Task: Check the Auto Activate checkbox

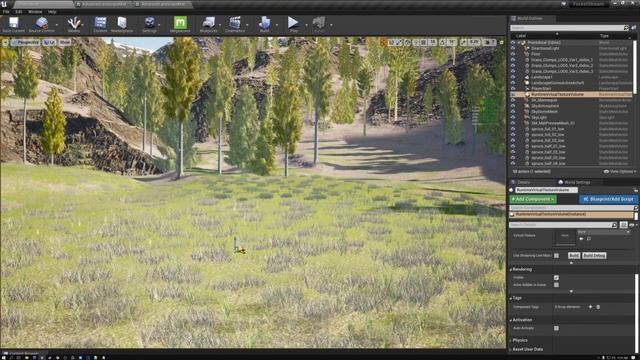Action: (556, 328)
